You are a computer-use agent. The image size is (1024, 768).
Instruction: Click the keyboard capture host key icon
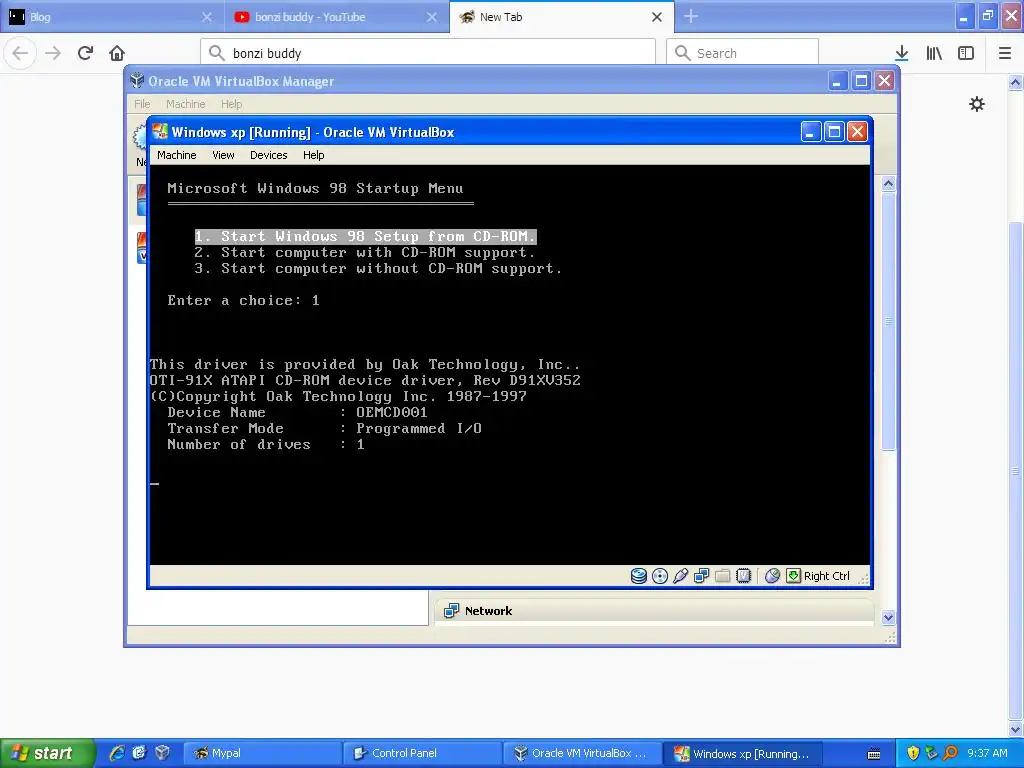[x=793, y=575]
